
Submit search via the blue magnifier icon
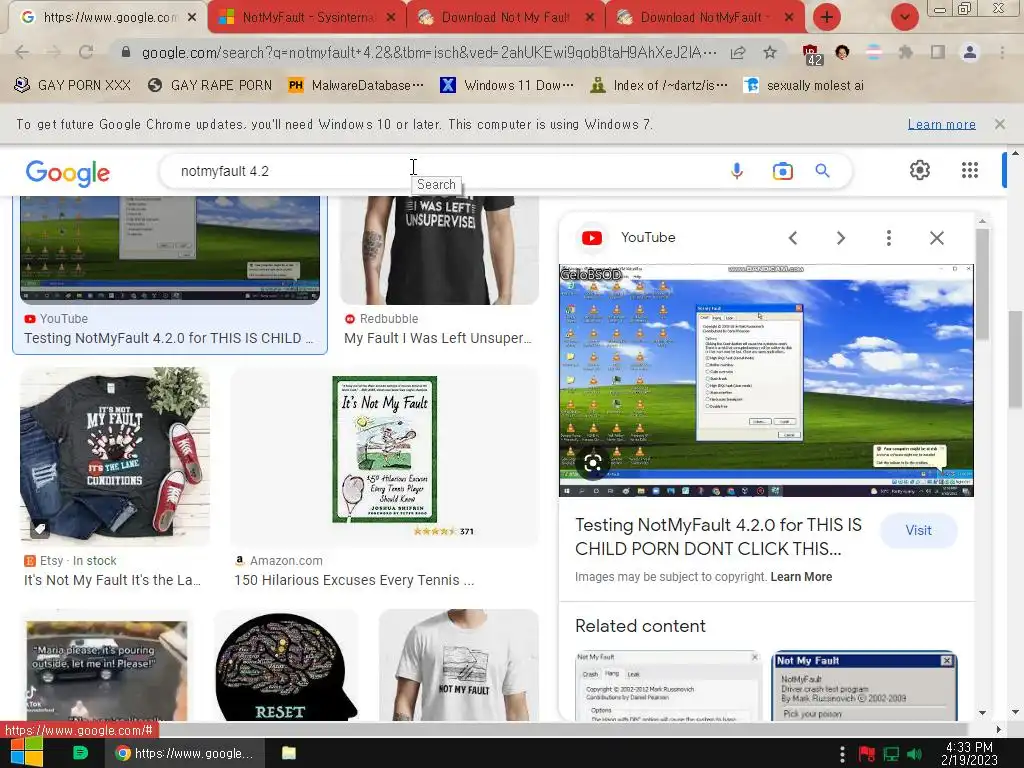pyautogui.click(x=822, y=171)
